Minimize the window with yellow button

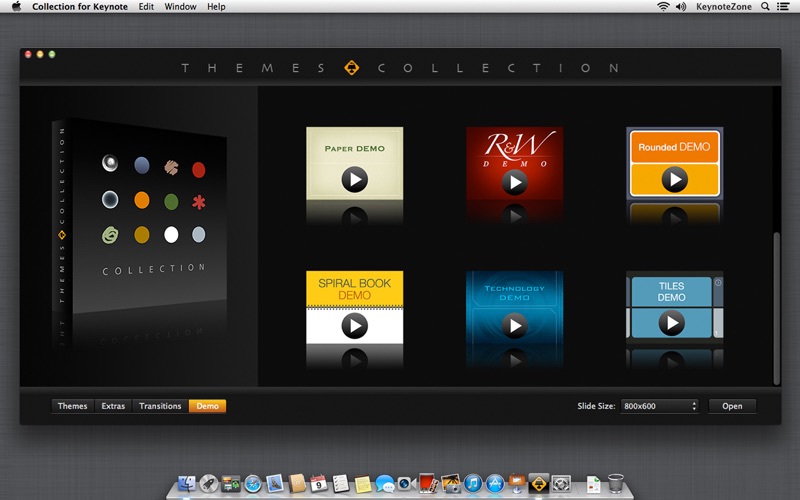(40, 54)
